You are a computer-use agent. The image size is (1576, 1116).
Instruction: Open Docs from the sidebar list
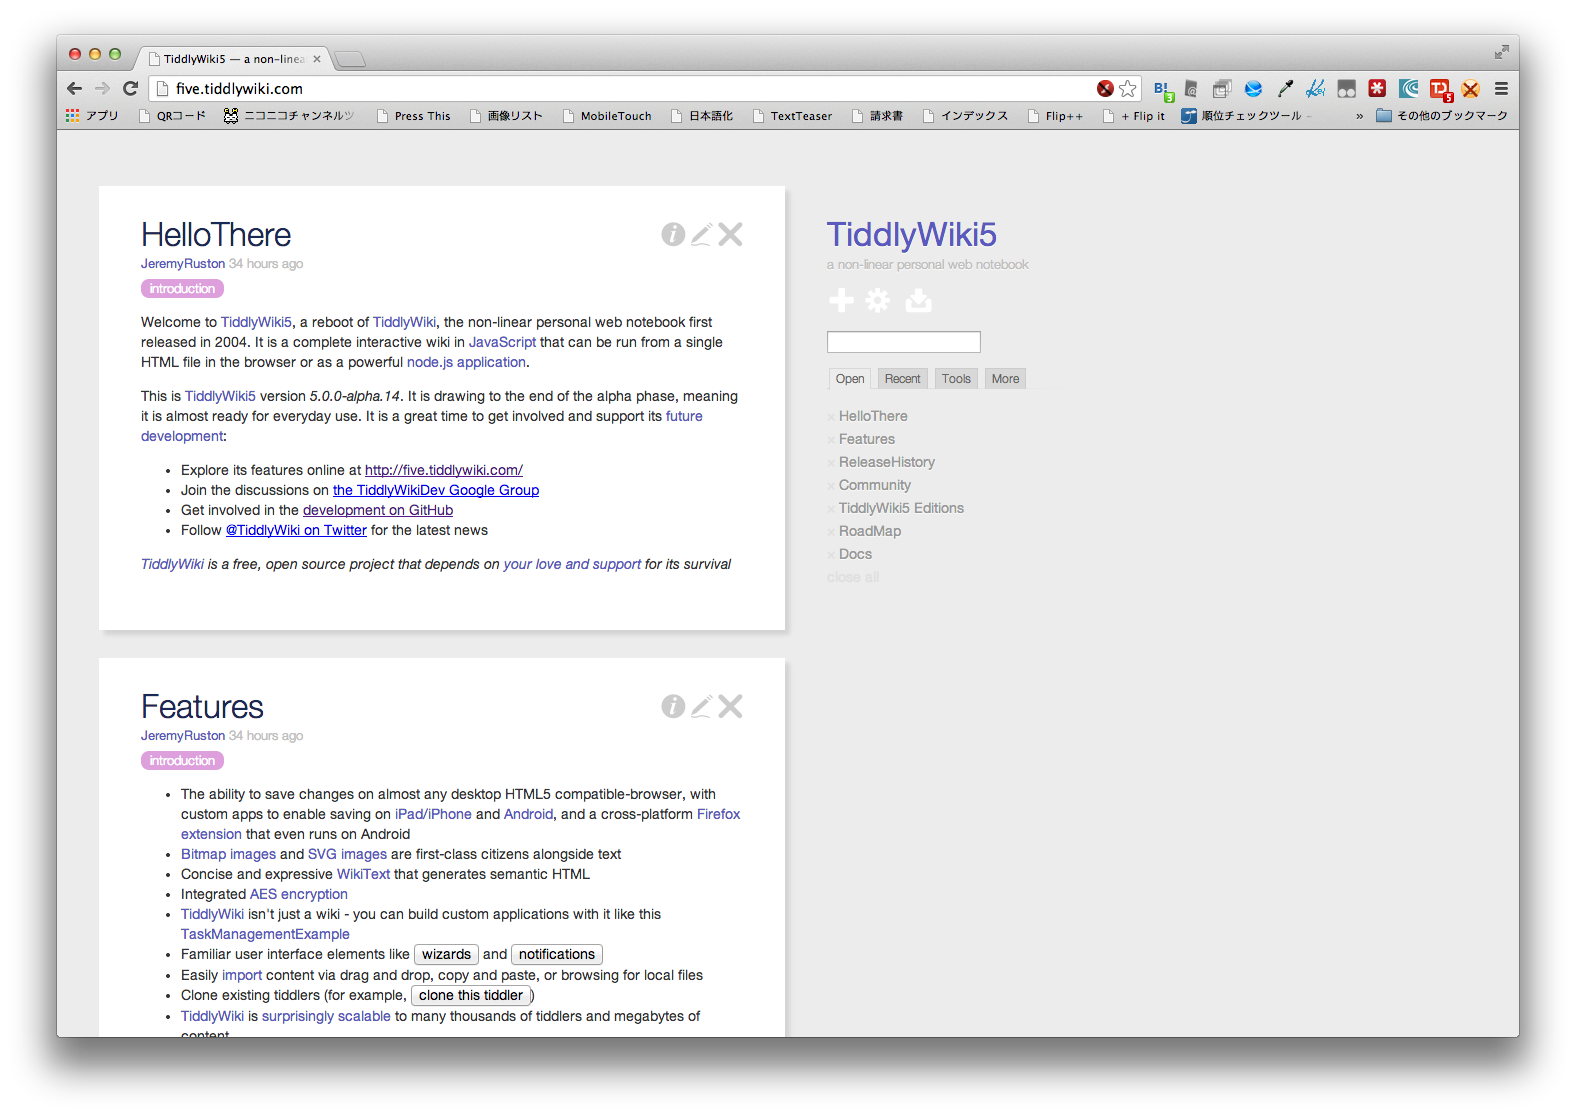click(x=855, y=554)
